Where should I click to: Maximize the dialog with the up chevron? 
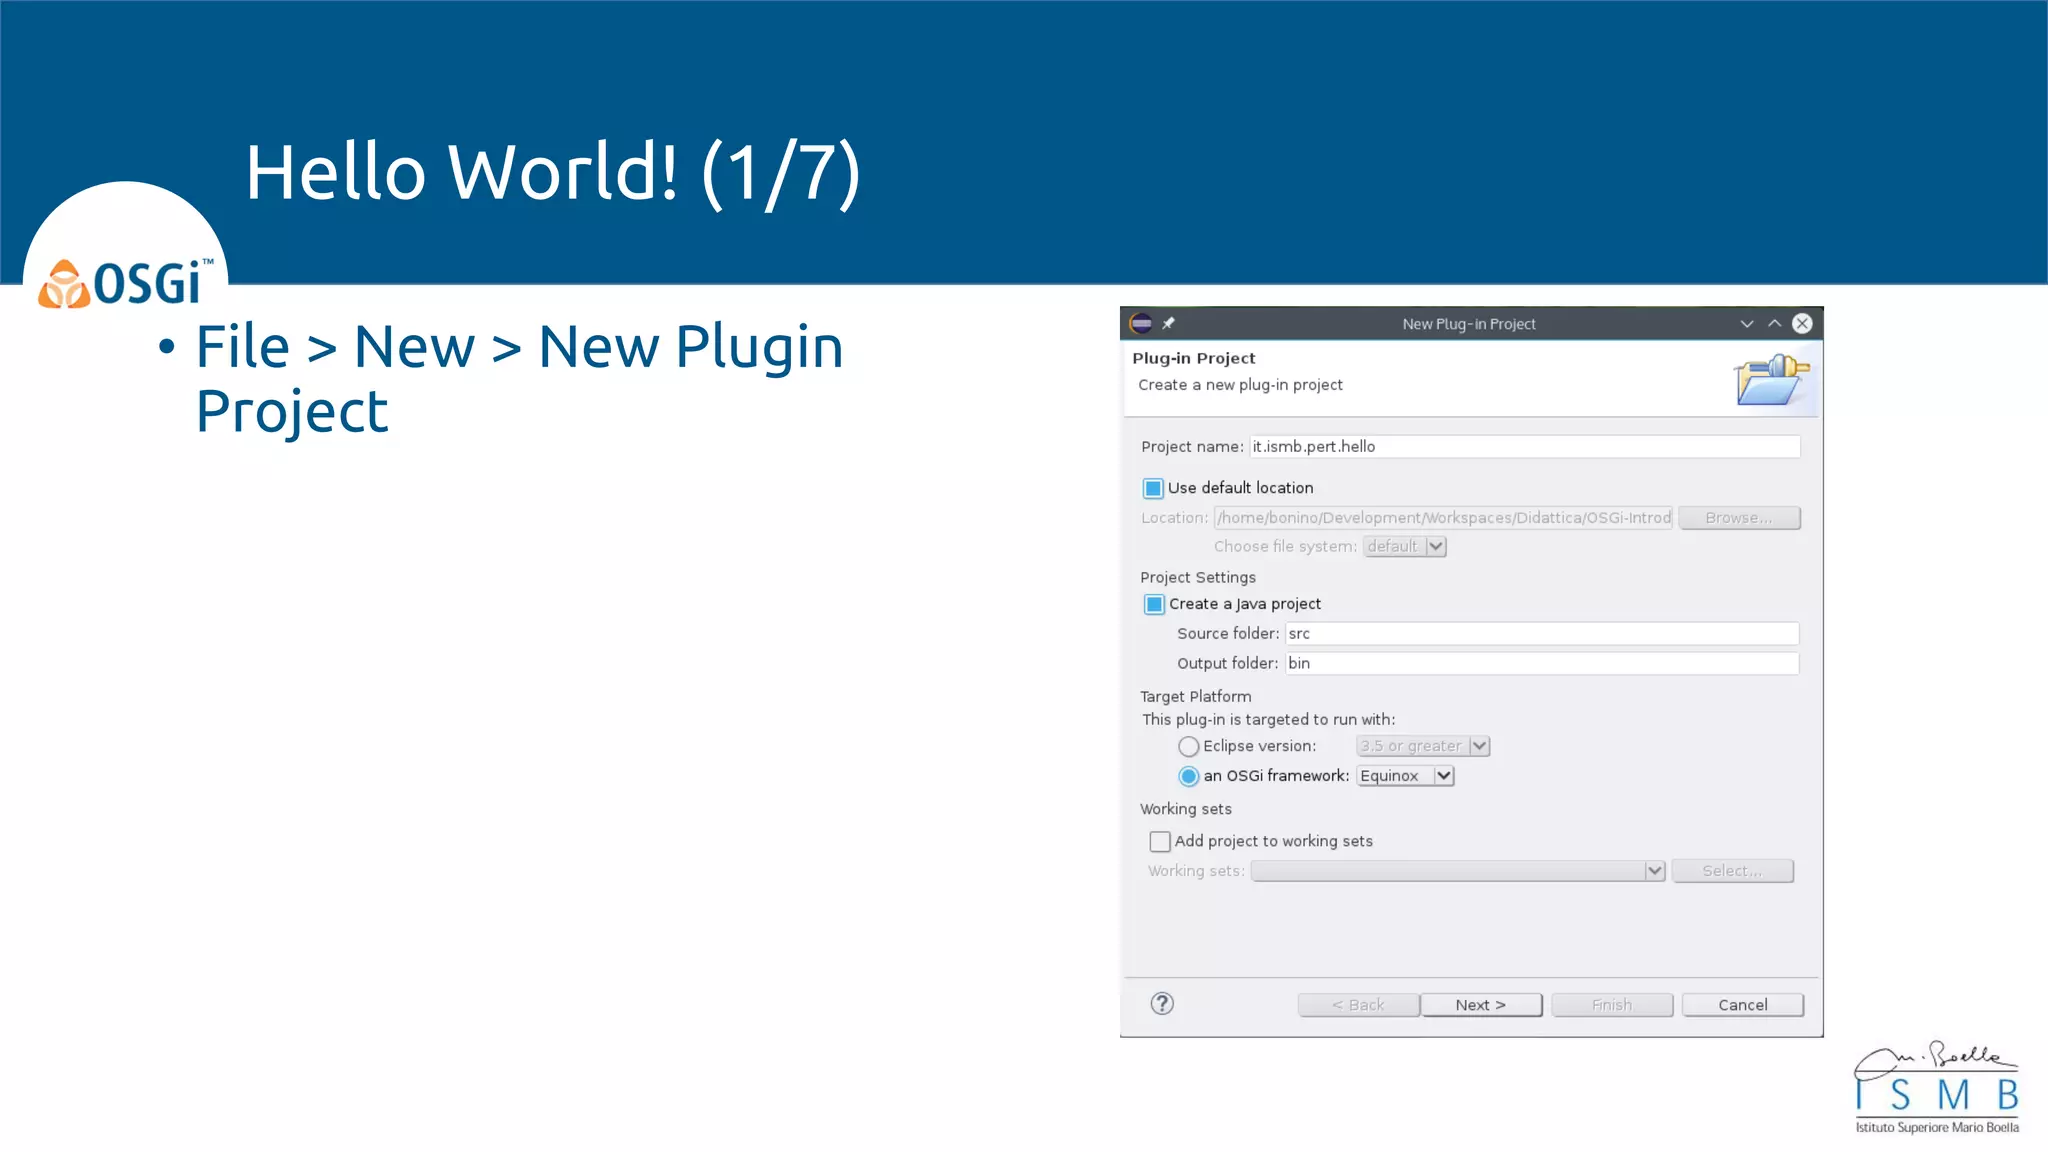(x=1774, y=323)
